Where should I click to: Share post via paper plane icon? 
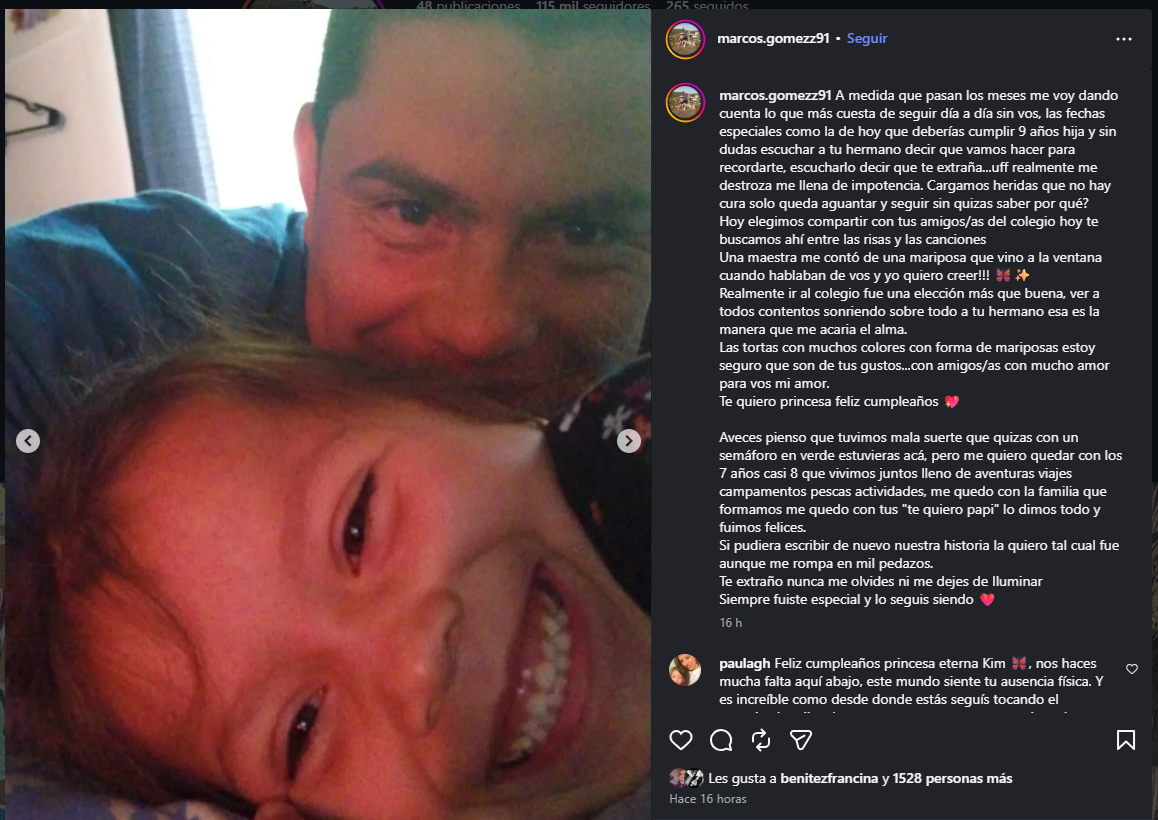[x=801, y=739]
